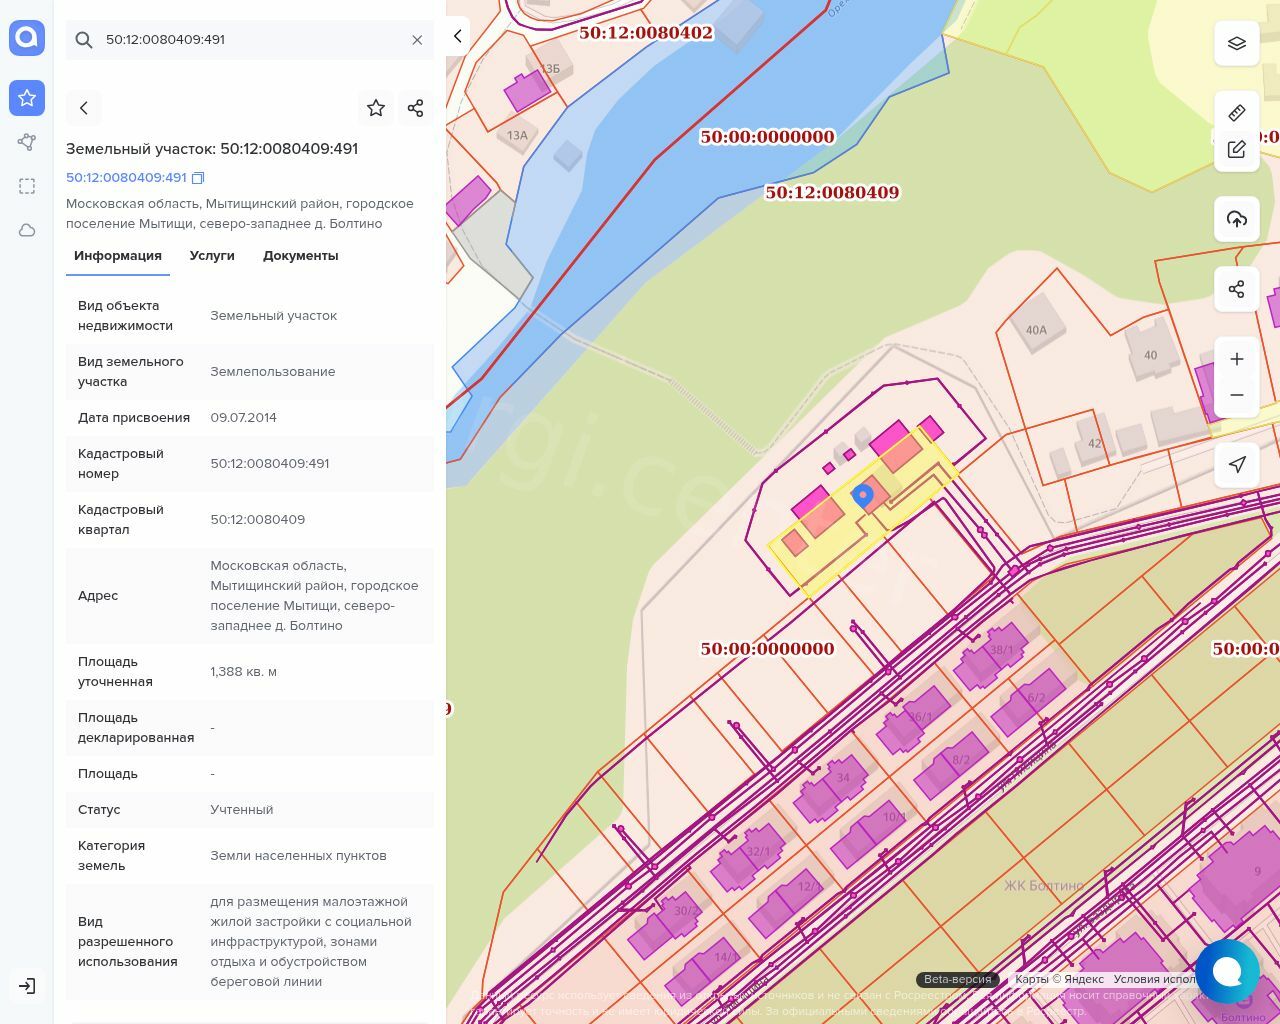
Task: Open the favorites section in sidebar
Action: coord(27,98)
